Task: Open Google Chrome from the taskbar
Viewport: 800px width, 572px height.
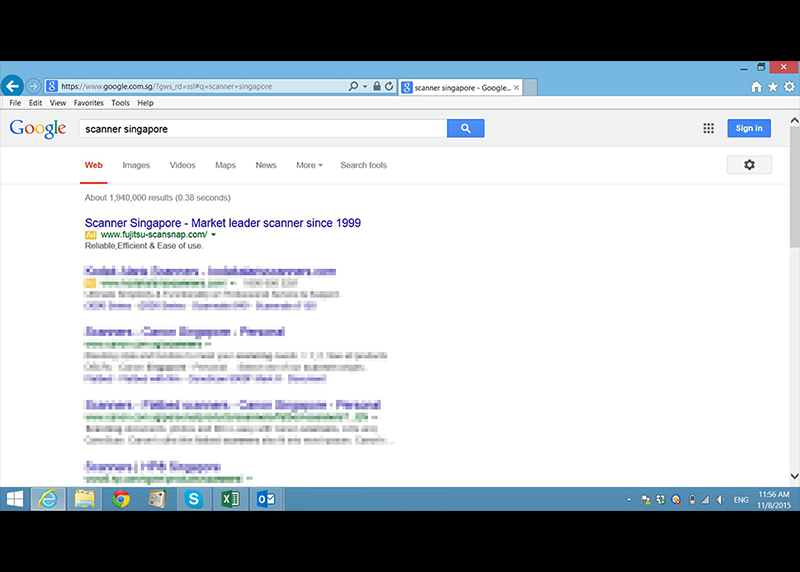Action: [121, 498]
